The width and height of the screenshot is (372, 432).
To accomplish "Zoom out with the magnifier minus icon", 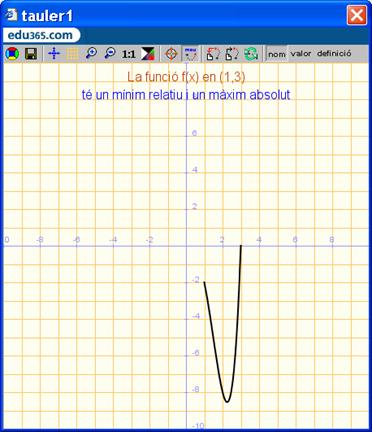I will pos(110,53).
